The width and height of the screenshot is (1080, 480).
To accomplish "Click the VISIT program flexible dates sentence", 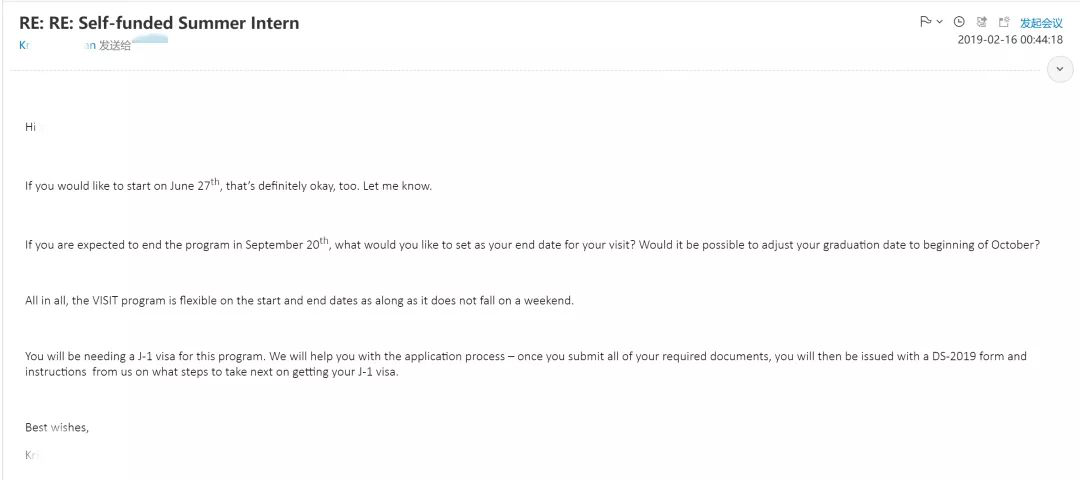I will [x=299, y=300].
